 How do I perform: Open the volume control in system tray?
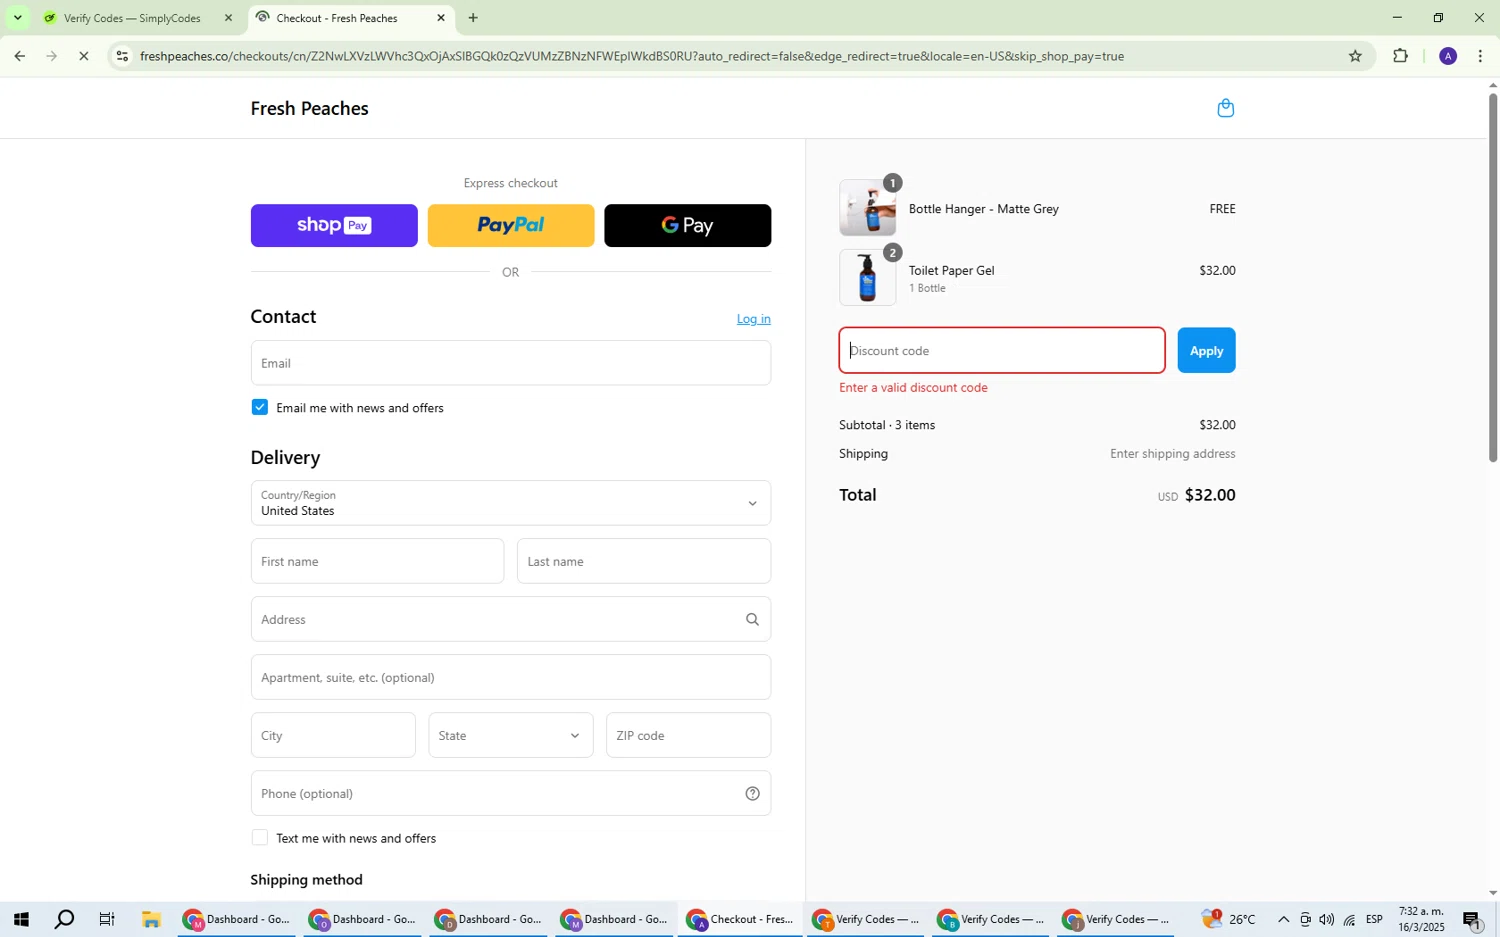1327,920
